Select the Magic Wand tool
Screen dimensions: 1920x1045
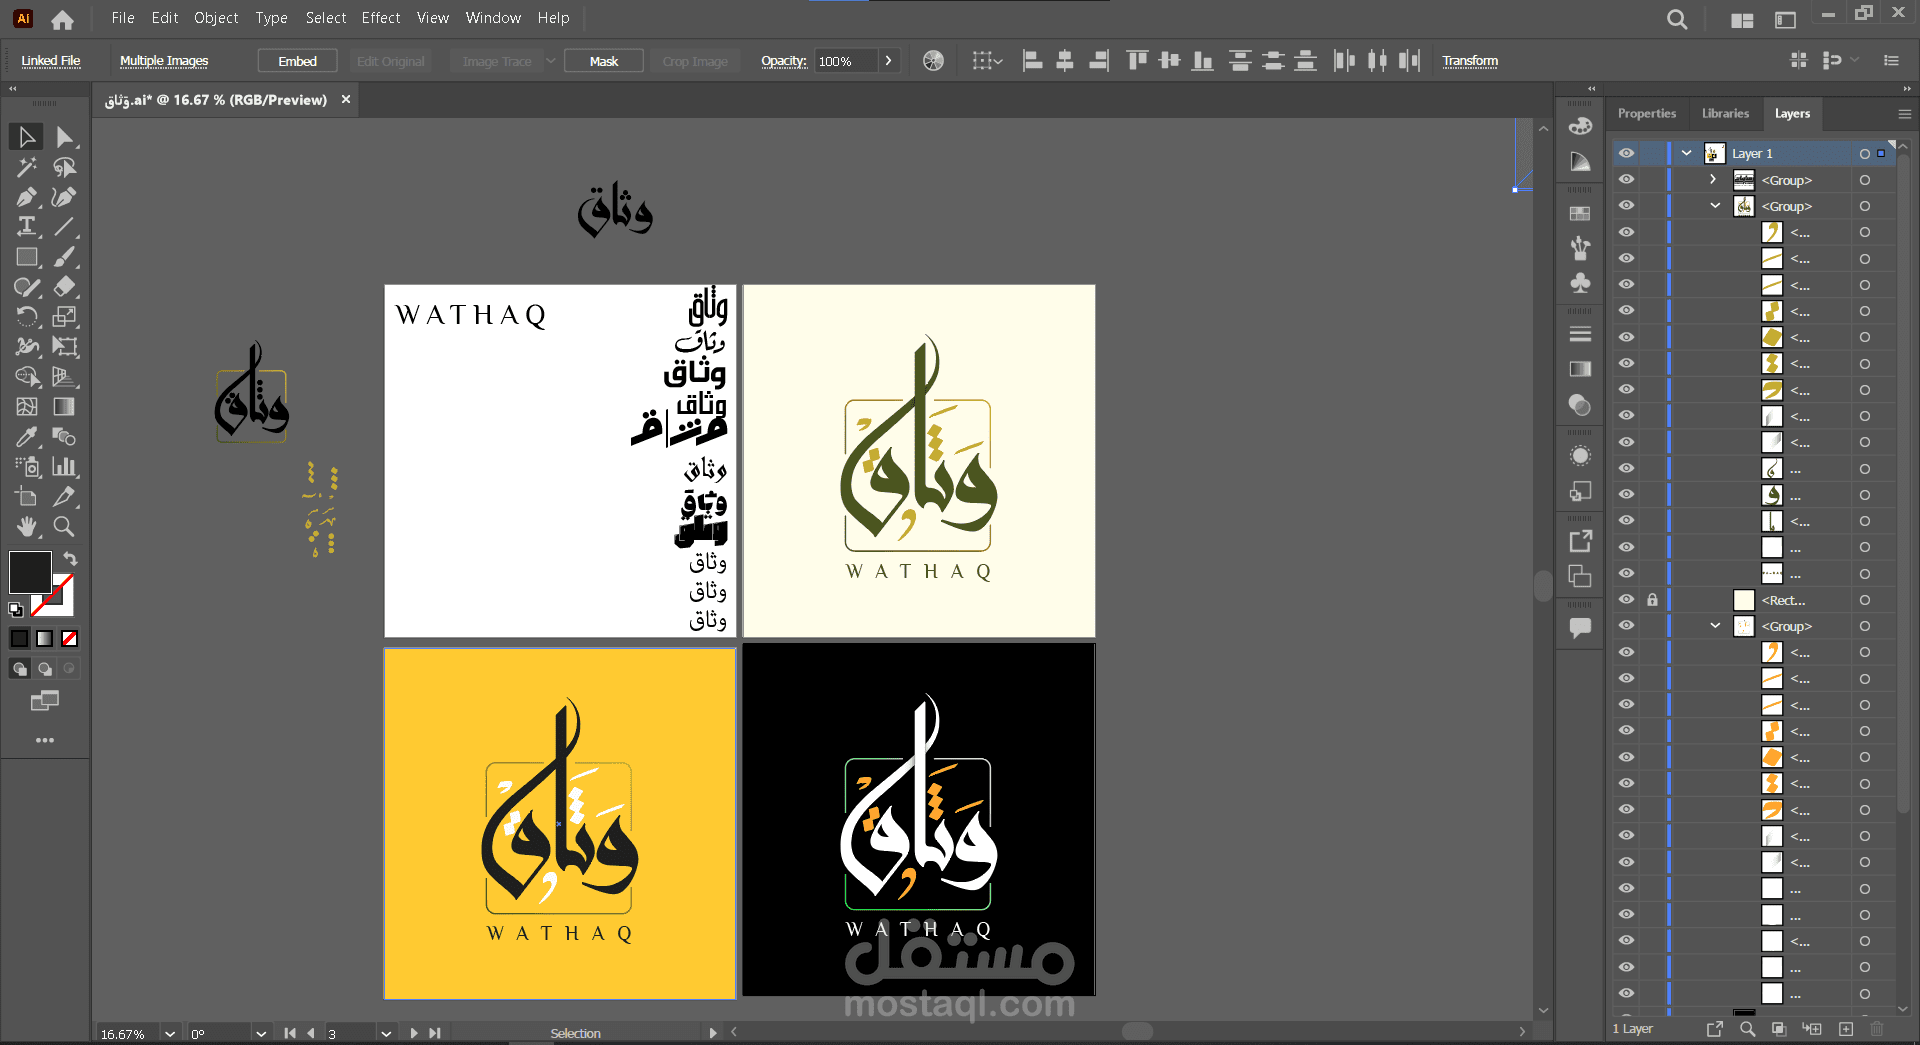[x=26, y=167]
